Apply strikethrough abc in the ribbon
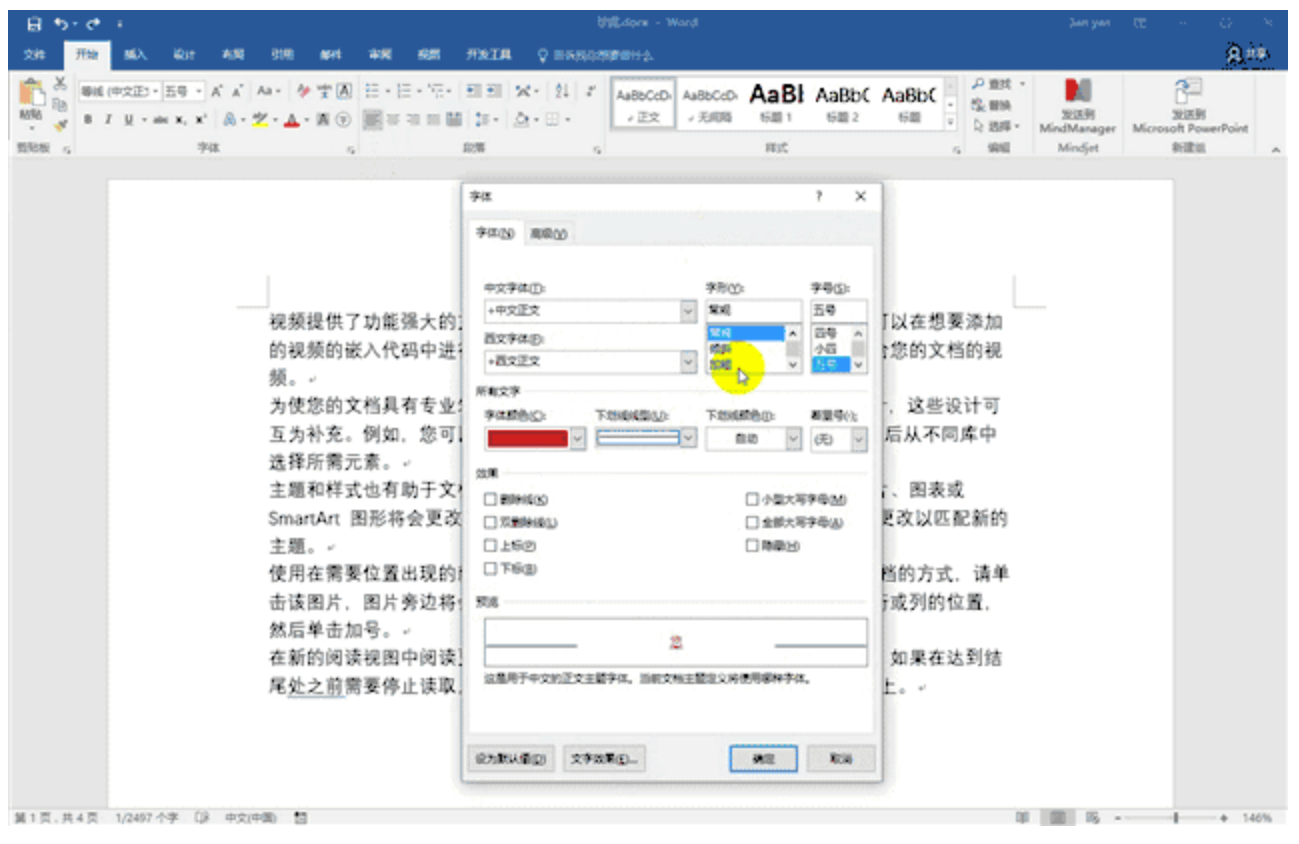The width and height of the screenshot is (1299, 844). click(161, 119)
